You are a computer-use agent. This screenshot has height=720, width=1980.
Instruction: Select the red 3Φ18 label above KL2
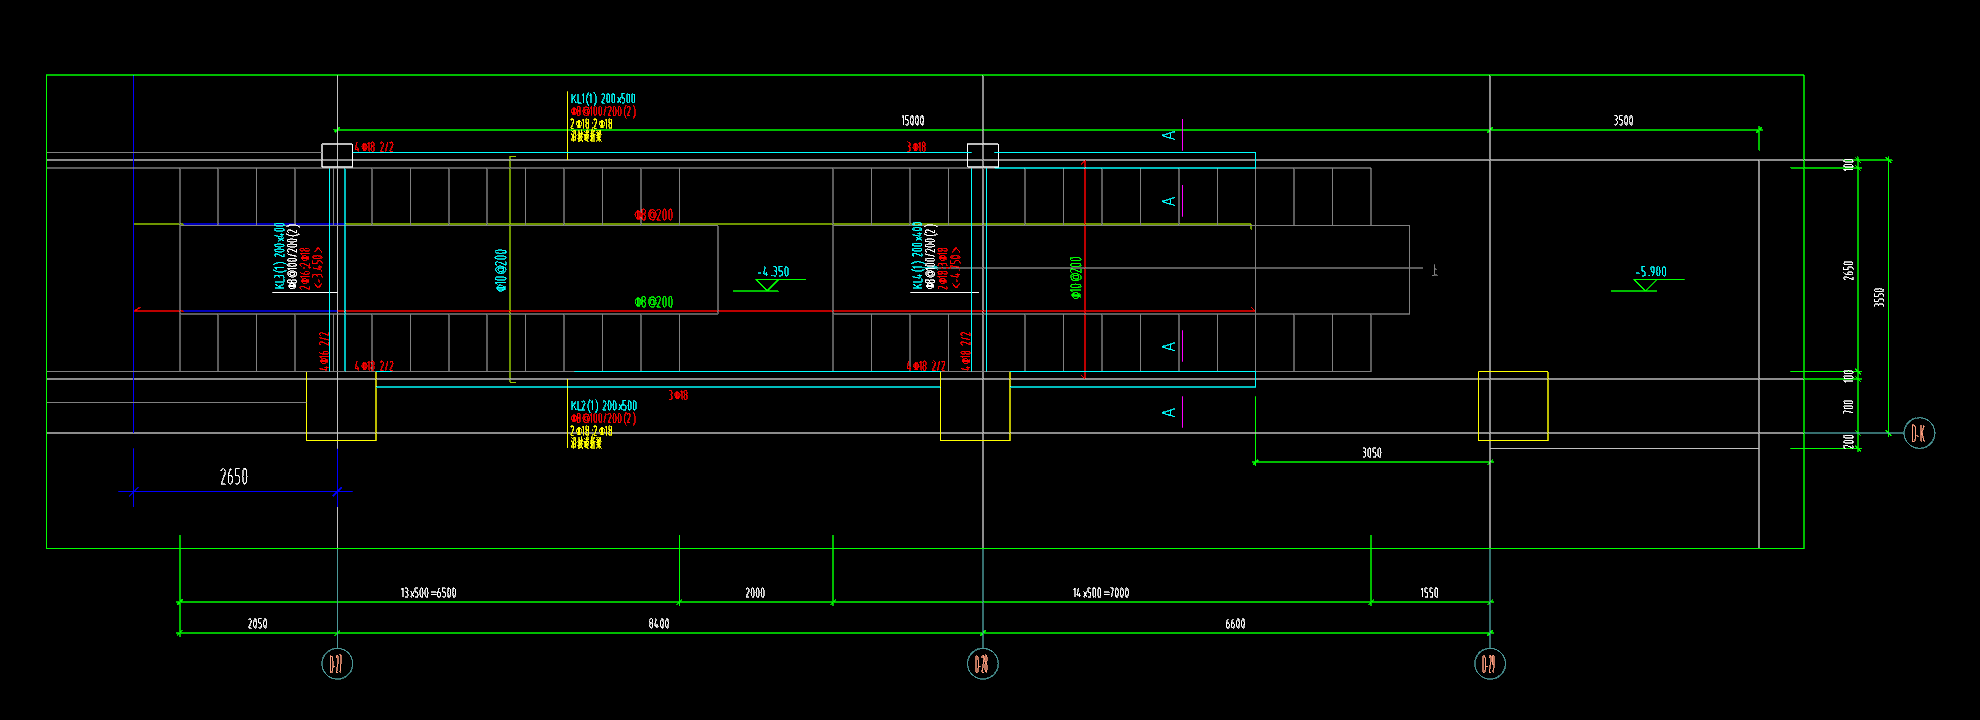pos(678,396)
